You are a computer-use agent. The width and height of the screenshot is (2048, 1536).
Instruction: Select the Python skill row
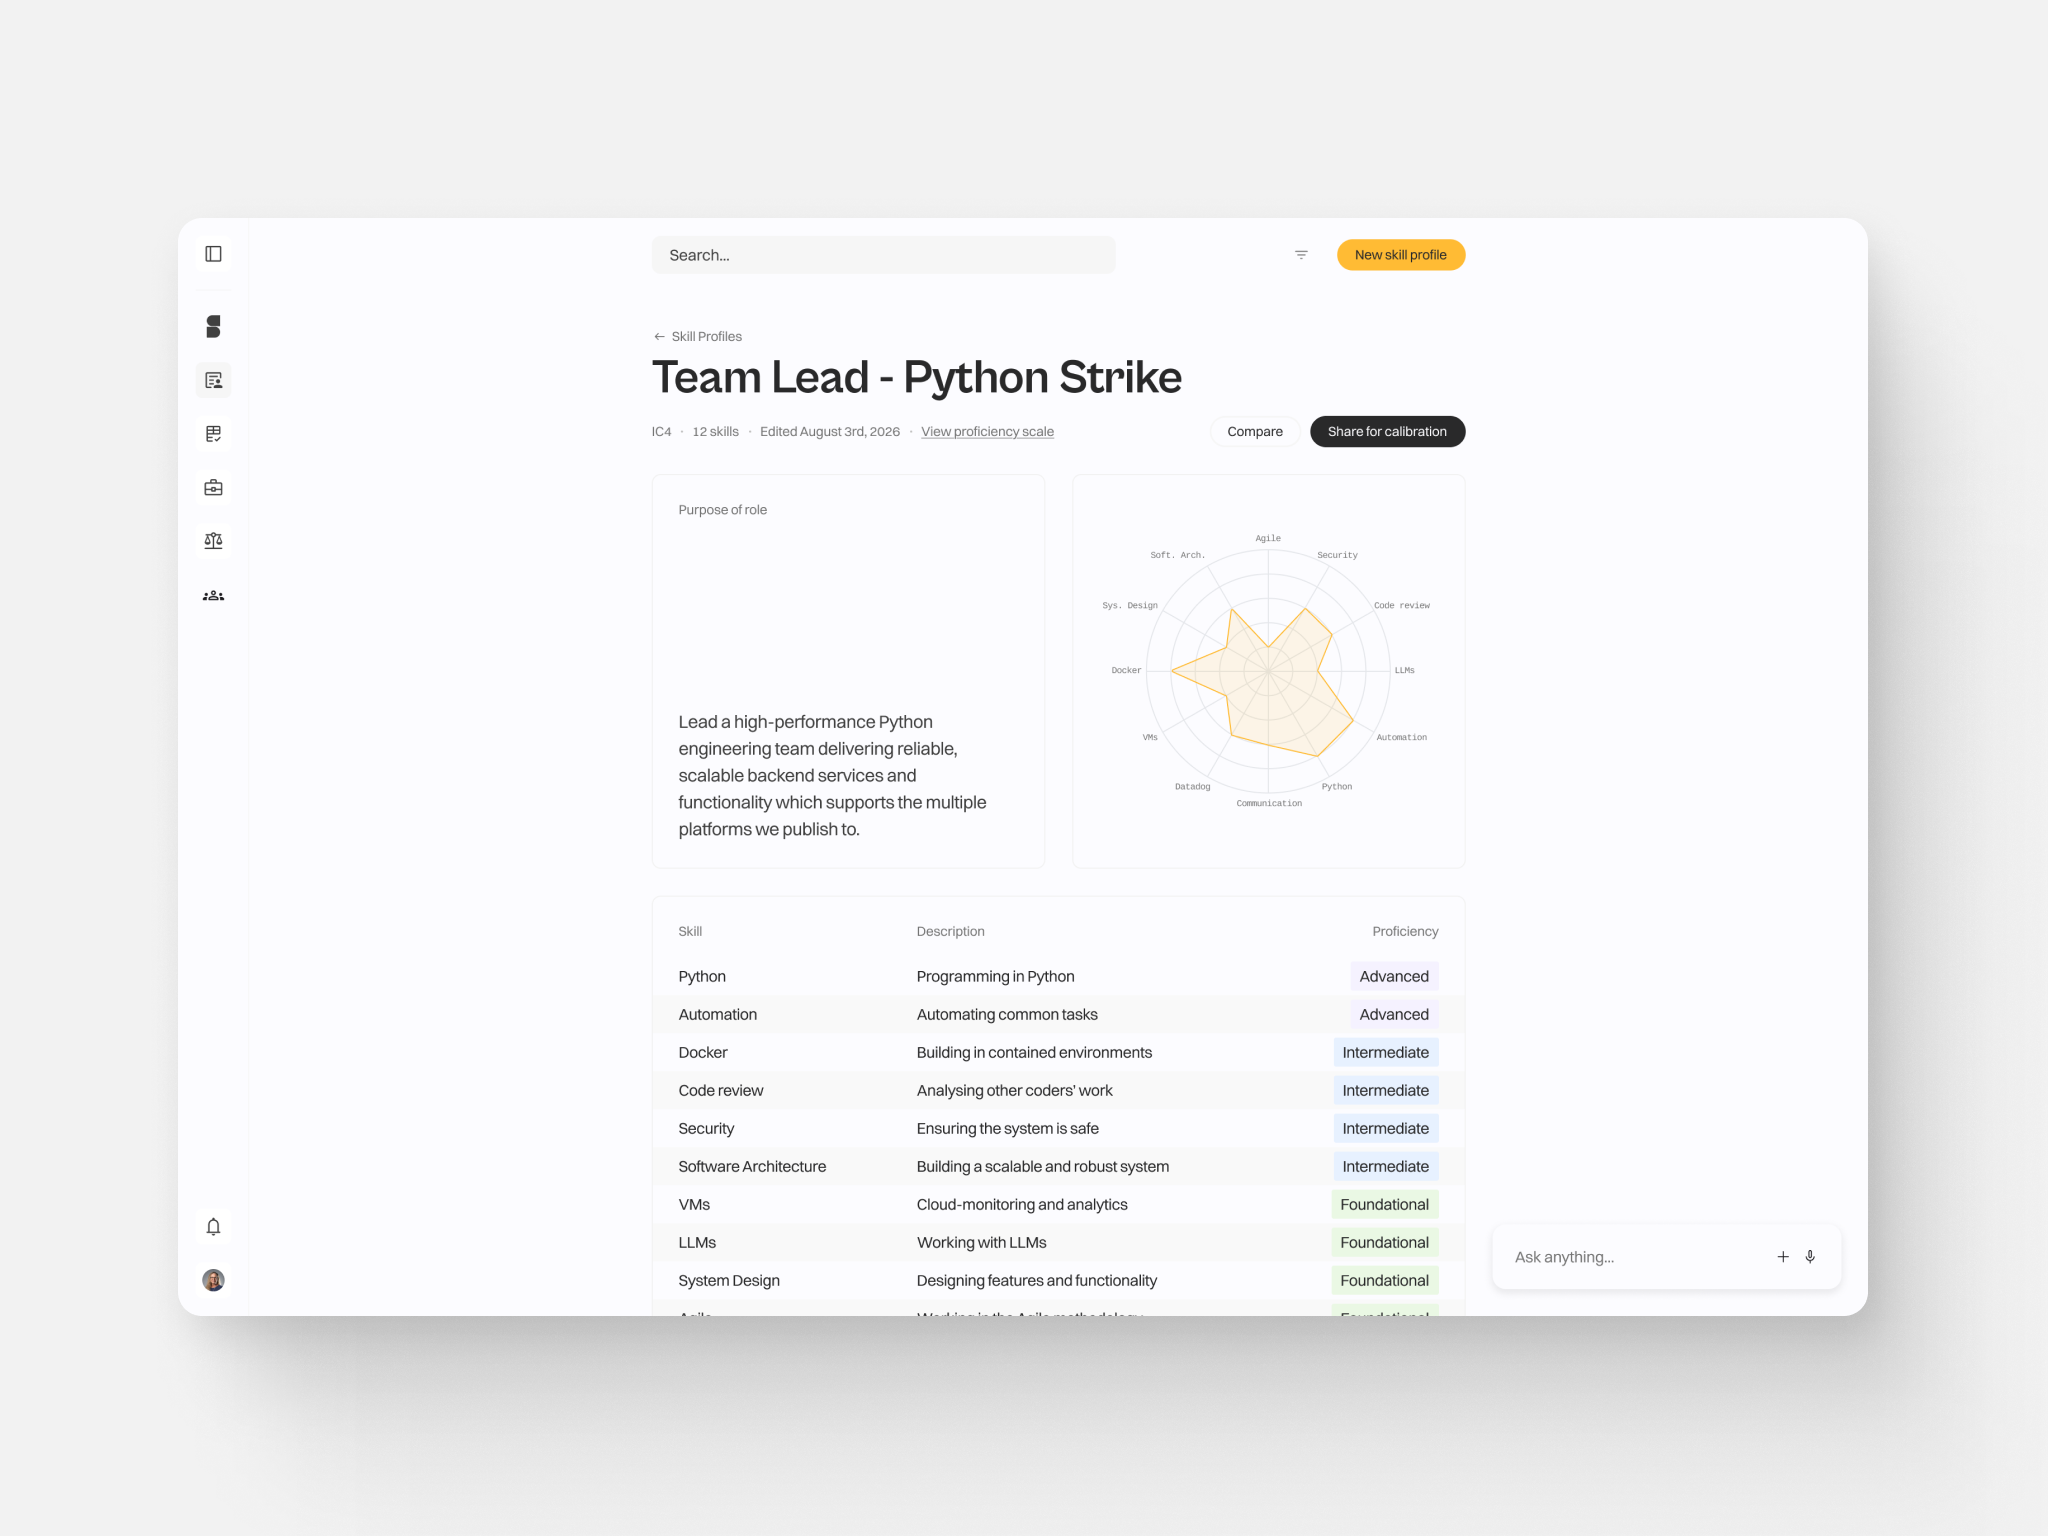tap(1058, 977)
